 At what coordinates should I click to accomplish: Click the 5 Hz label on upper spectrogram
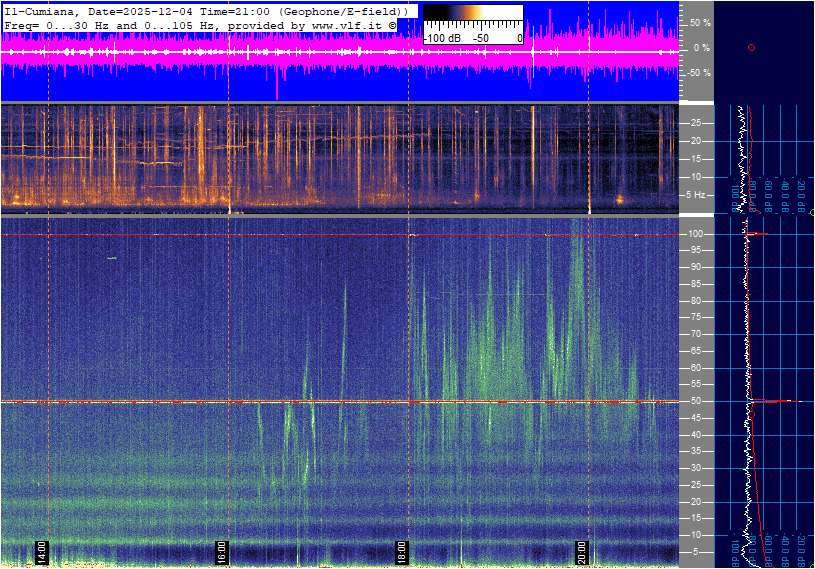(x=699, y=194)
